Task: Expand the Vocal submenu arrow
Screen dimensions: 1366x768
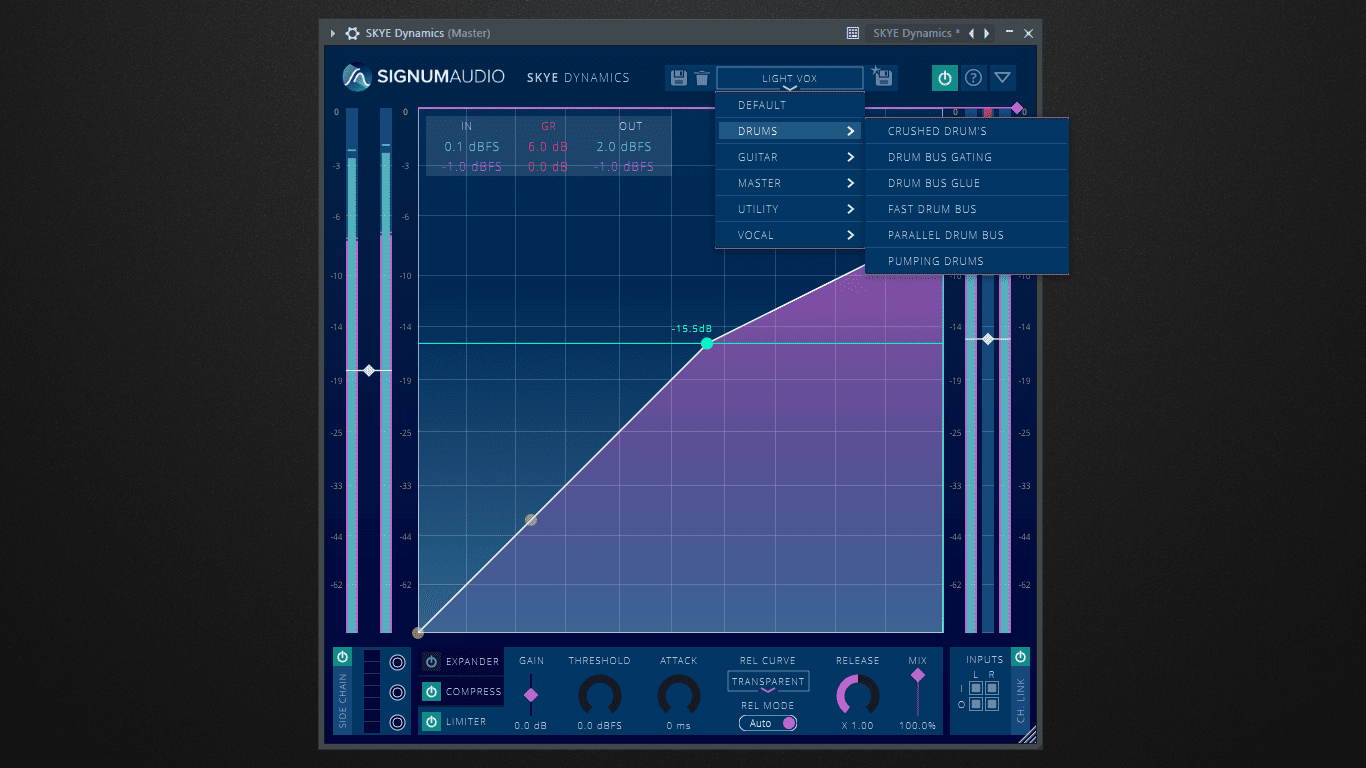Action: 851,235
